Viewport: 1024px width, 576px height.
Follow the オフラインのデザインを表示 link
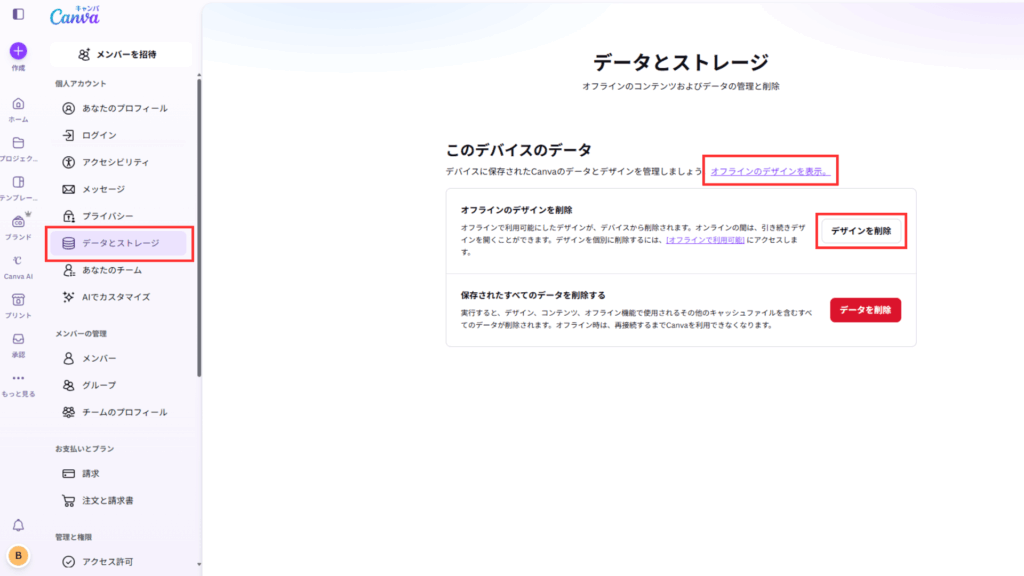coord(770,172)
